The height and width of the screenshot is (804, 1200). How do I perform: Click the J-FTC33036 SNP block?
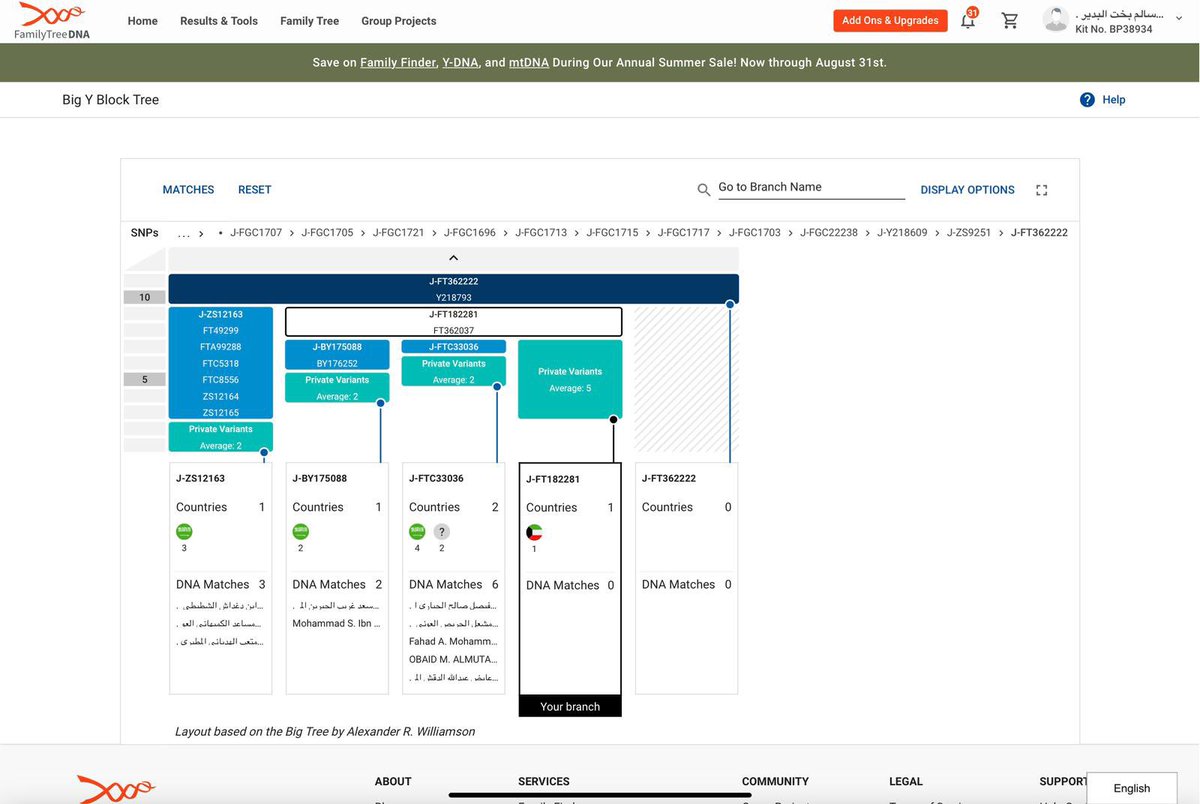[453, 347]
